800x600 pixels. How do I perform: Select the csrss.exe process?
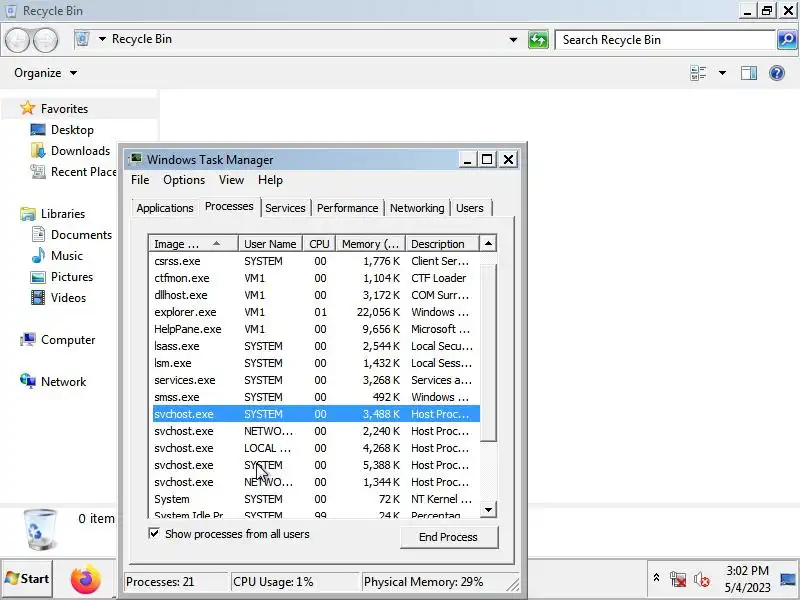pos(316,261)
